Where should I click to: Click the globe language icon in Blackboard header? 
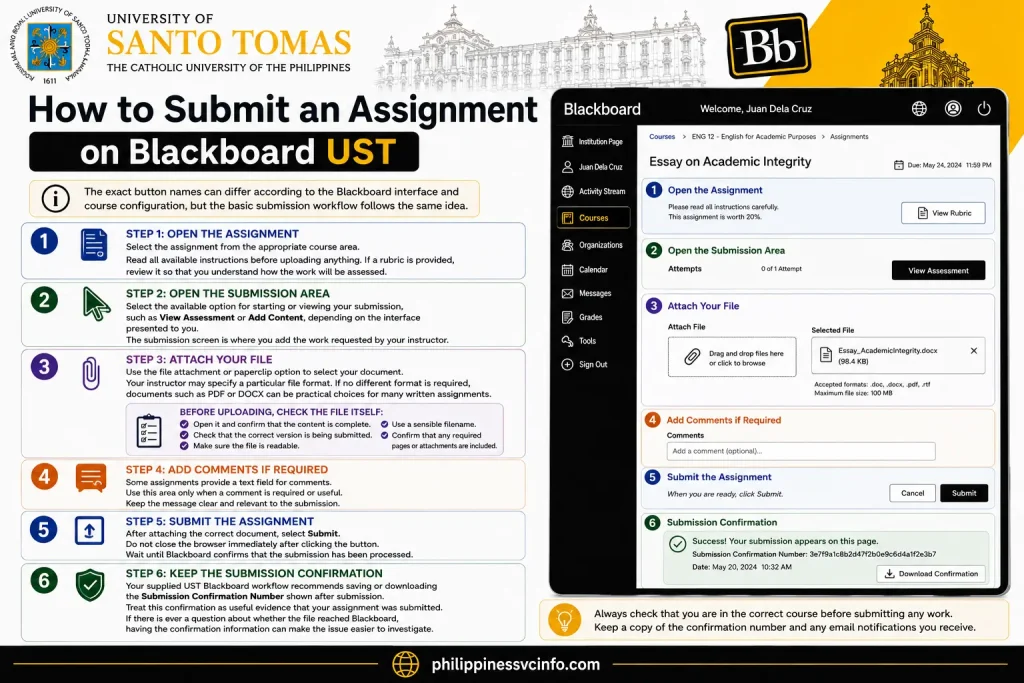(919, 109)
